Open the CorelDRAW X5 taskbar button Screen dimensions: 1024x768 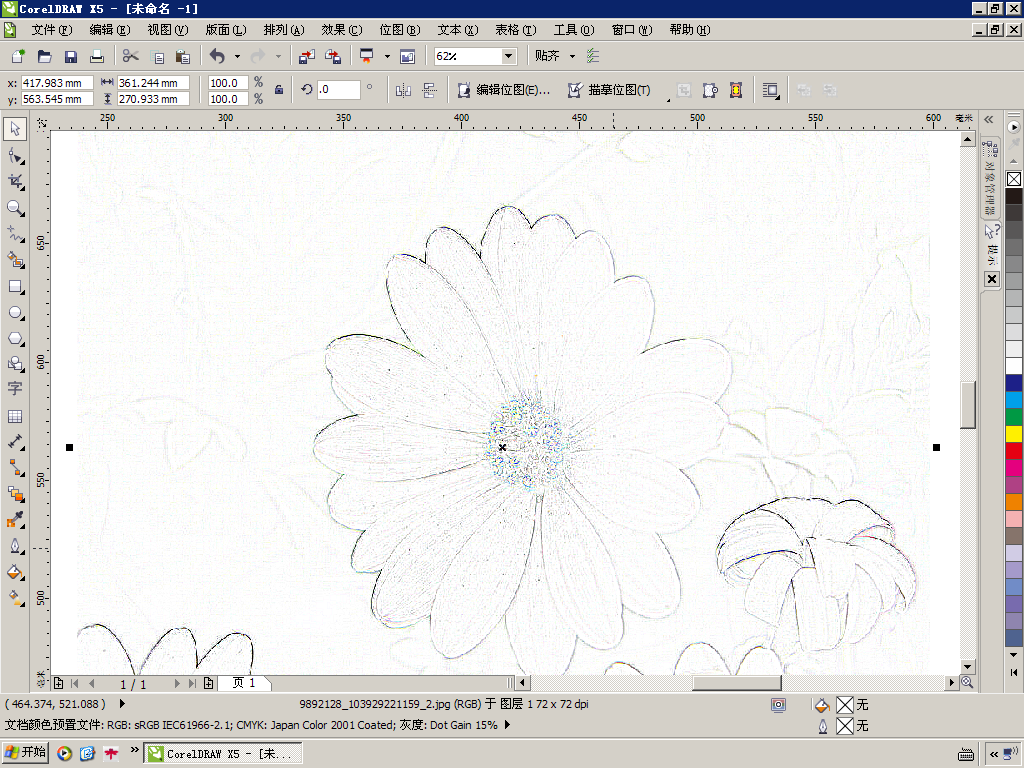pos(223,754)
